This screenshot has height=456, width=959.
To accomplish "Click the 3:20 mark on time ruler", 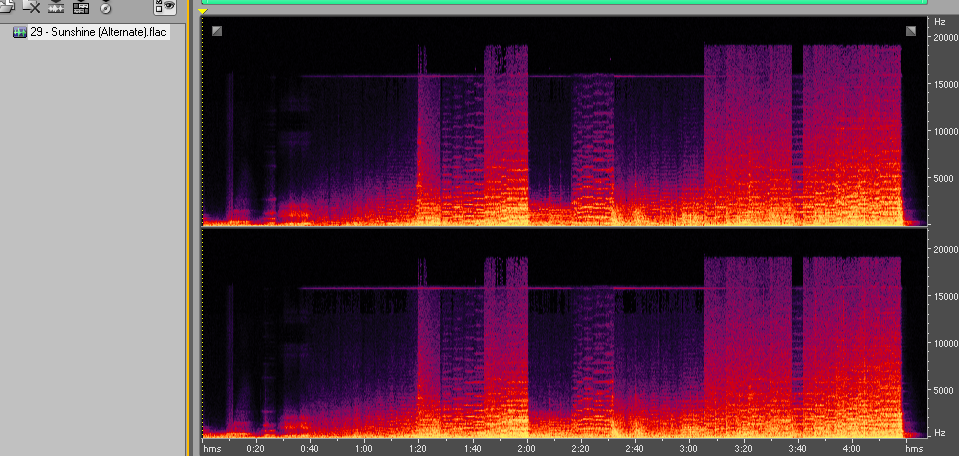I will (x=744, y=449).
